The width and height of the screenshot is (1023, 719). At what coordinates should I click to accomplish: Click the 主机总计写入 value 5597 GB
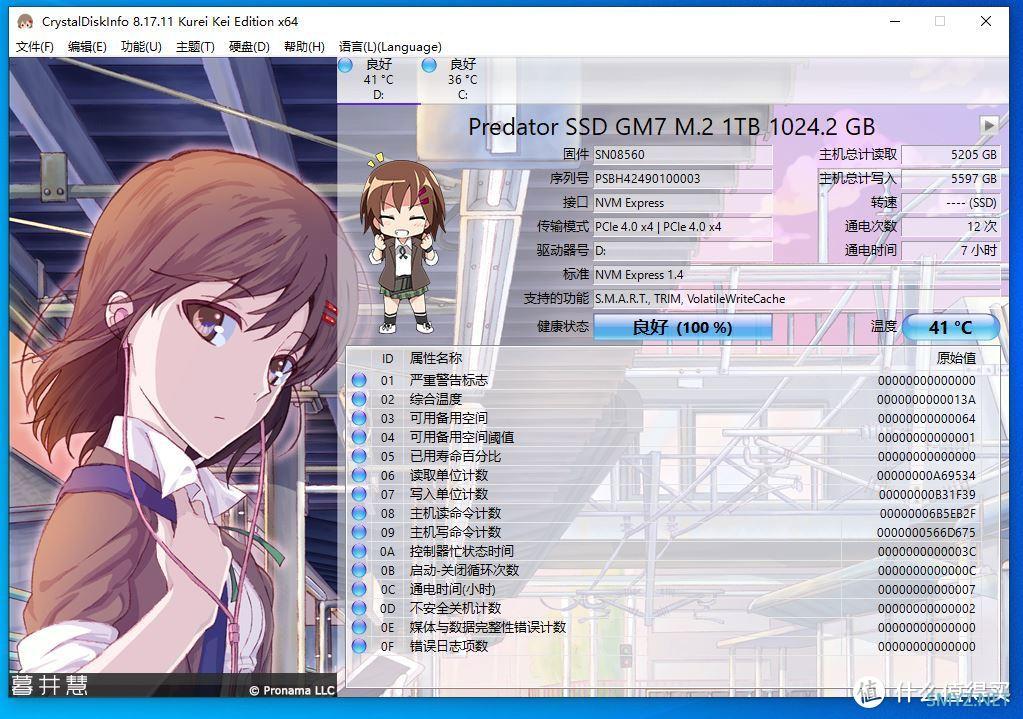click(951, 178)
